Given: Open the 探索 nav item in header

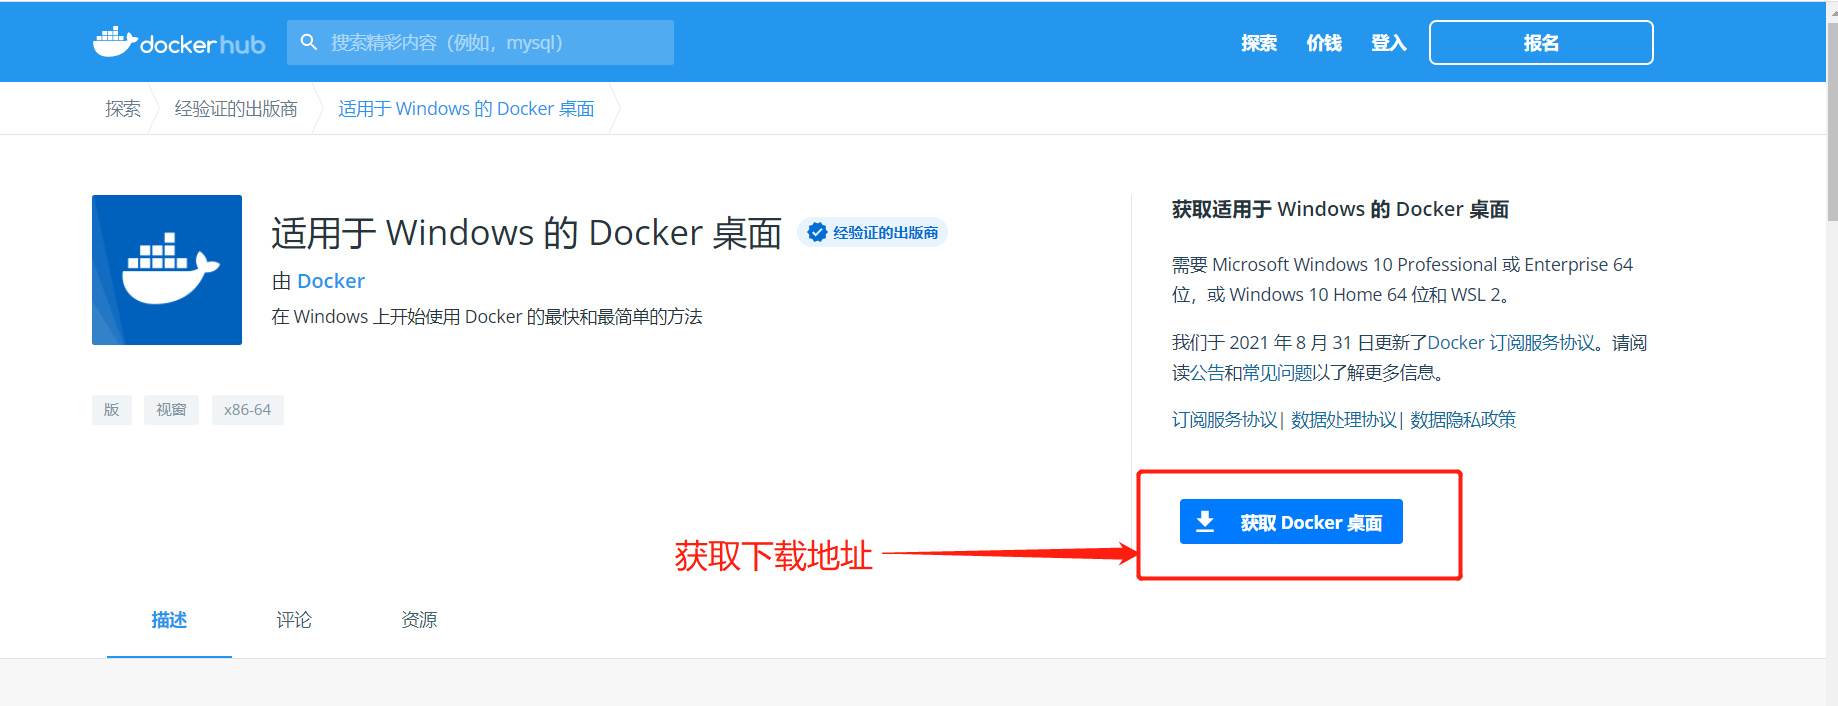Looking at the screenshot, I should click(1259, 43).
